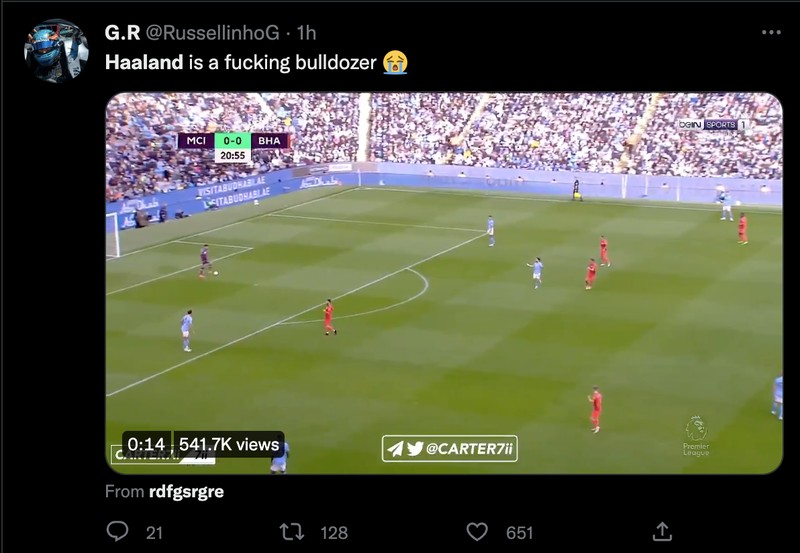
Task: Click the 128 retweet count
Action: [x=334, y=533]
